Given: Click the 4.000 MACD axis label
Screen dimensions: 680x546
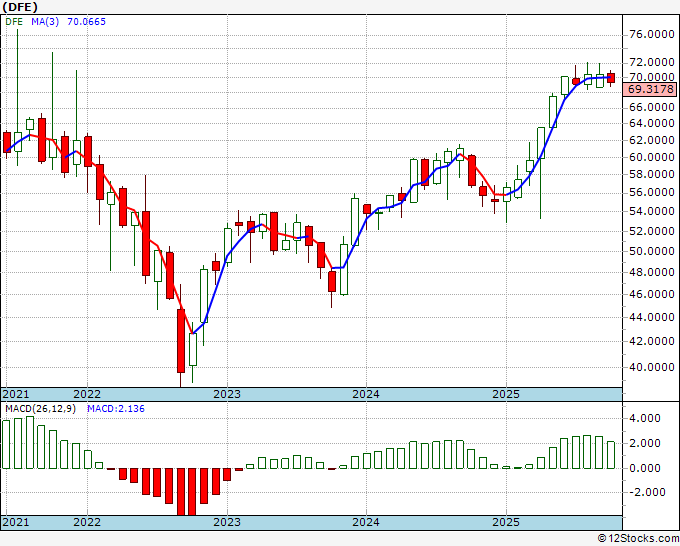Looking at the screenshot, I should [x=646, y=418].
